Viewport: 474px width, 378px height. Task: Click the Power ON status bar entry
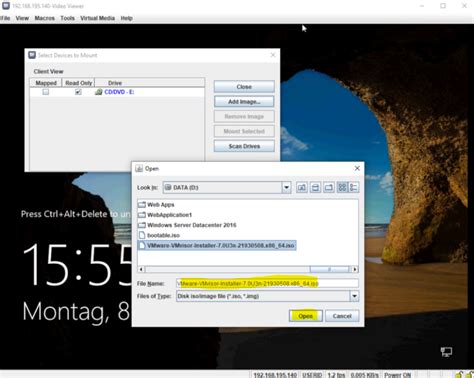pyautogui.click(x=397, y=375)
